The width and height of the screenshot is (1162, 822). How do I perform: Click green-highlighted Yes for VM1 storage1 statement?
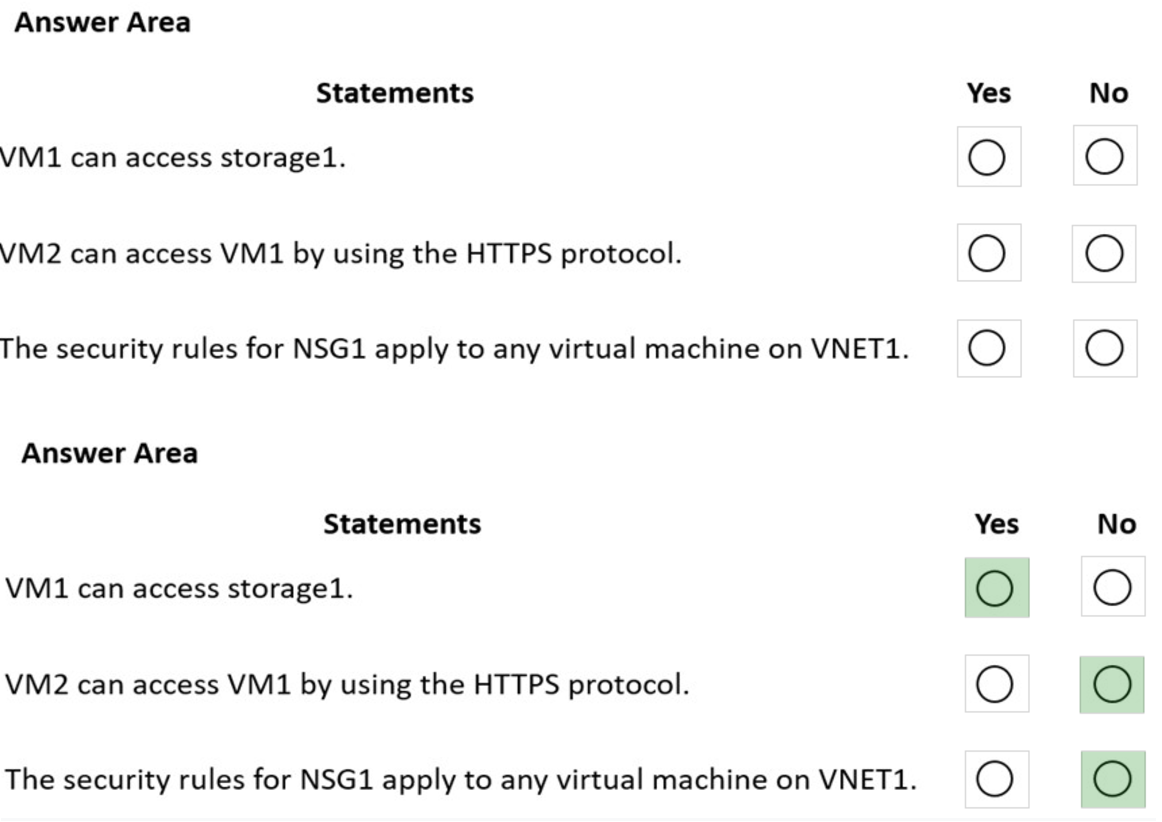click(x=995, y=588)
